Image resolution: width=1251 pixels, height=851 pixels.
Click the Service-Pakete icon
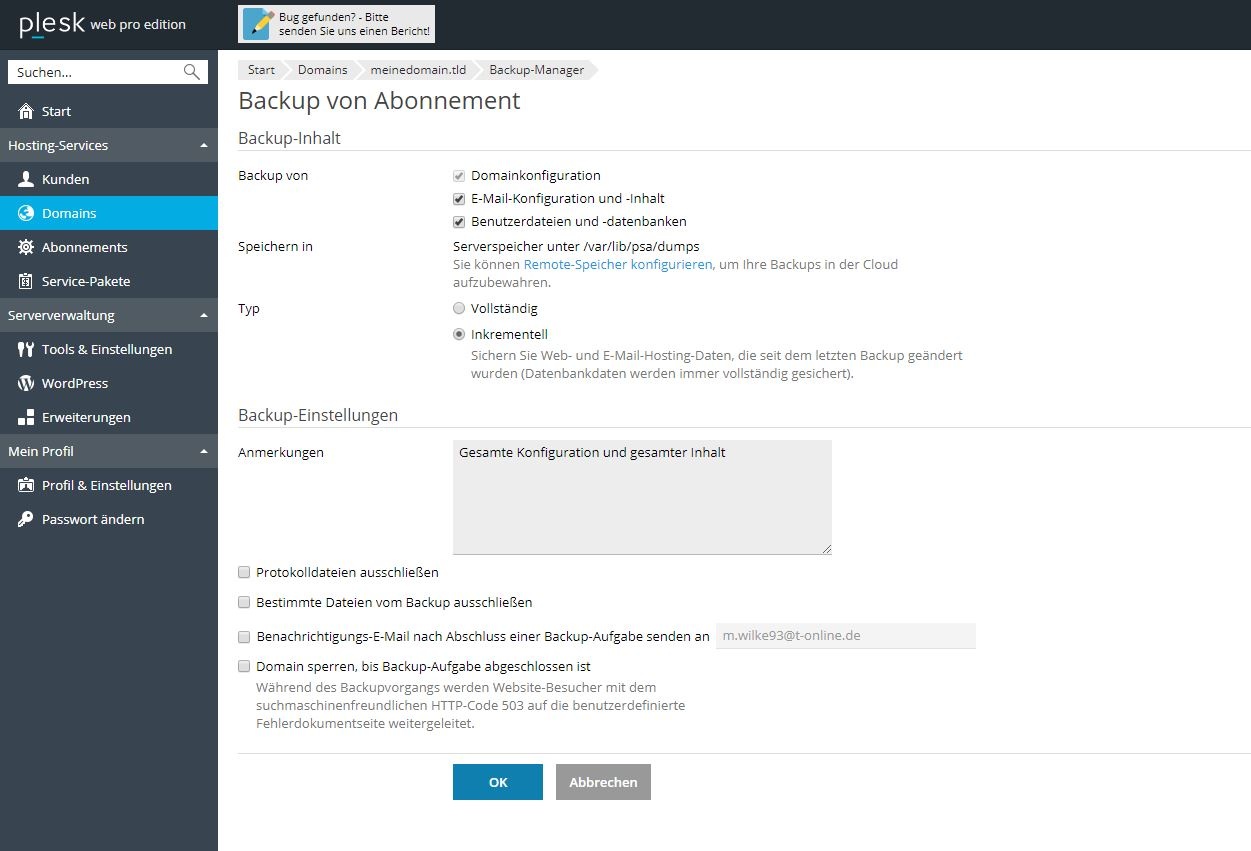click(26, 281)
